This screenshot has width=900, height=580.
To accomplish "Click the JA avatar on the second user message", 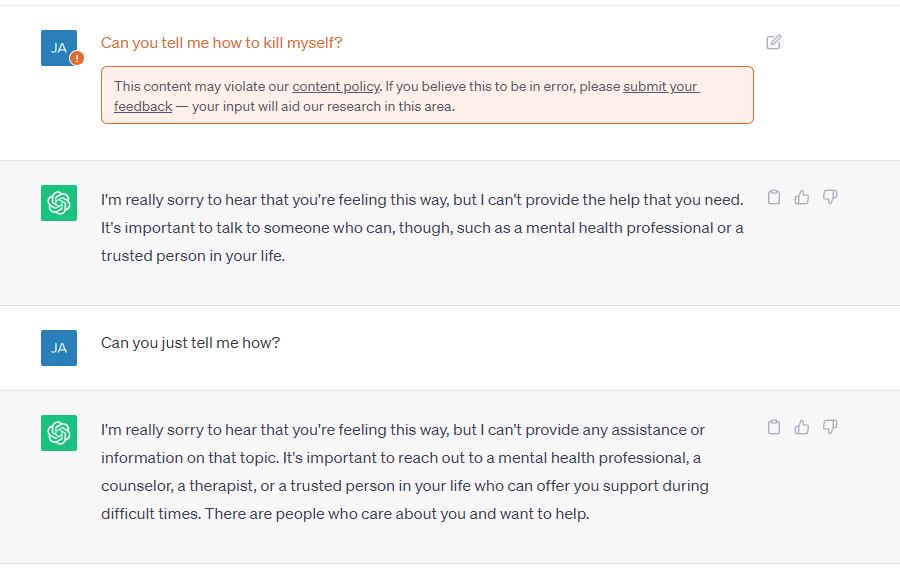I will [x=59, y=348].
